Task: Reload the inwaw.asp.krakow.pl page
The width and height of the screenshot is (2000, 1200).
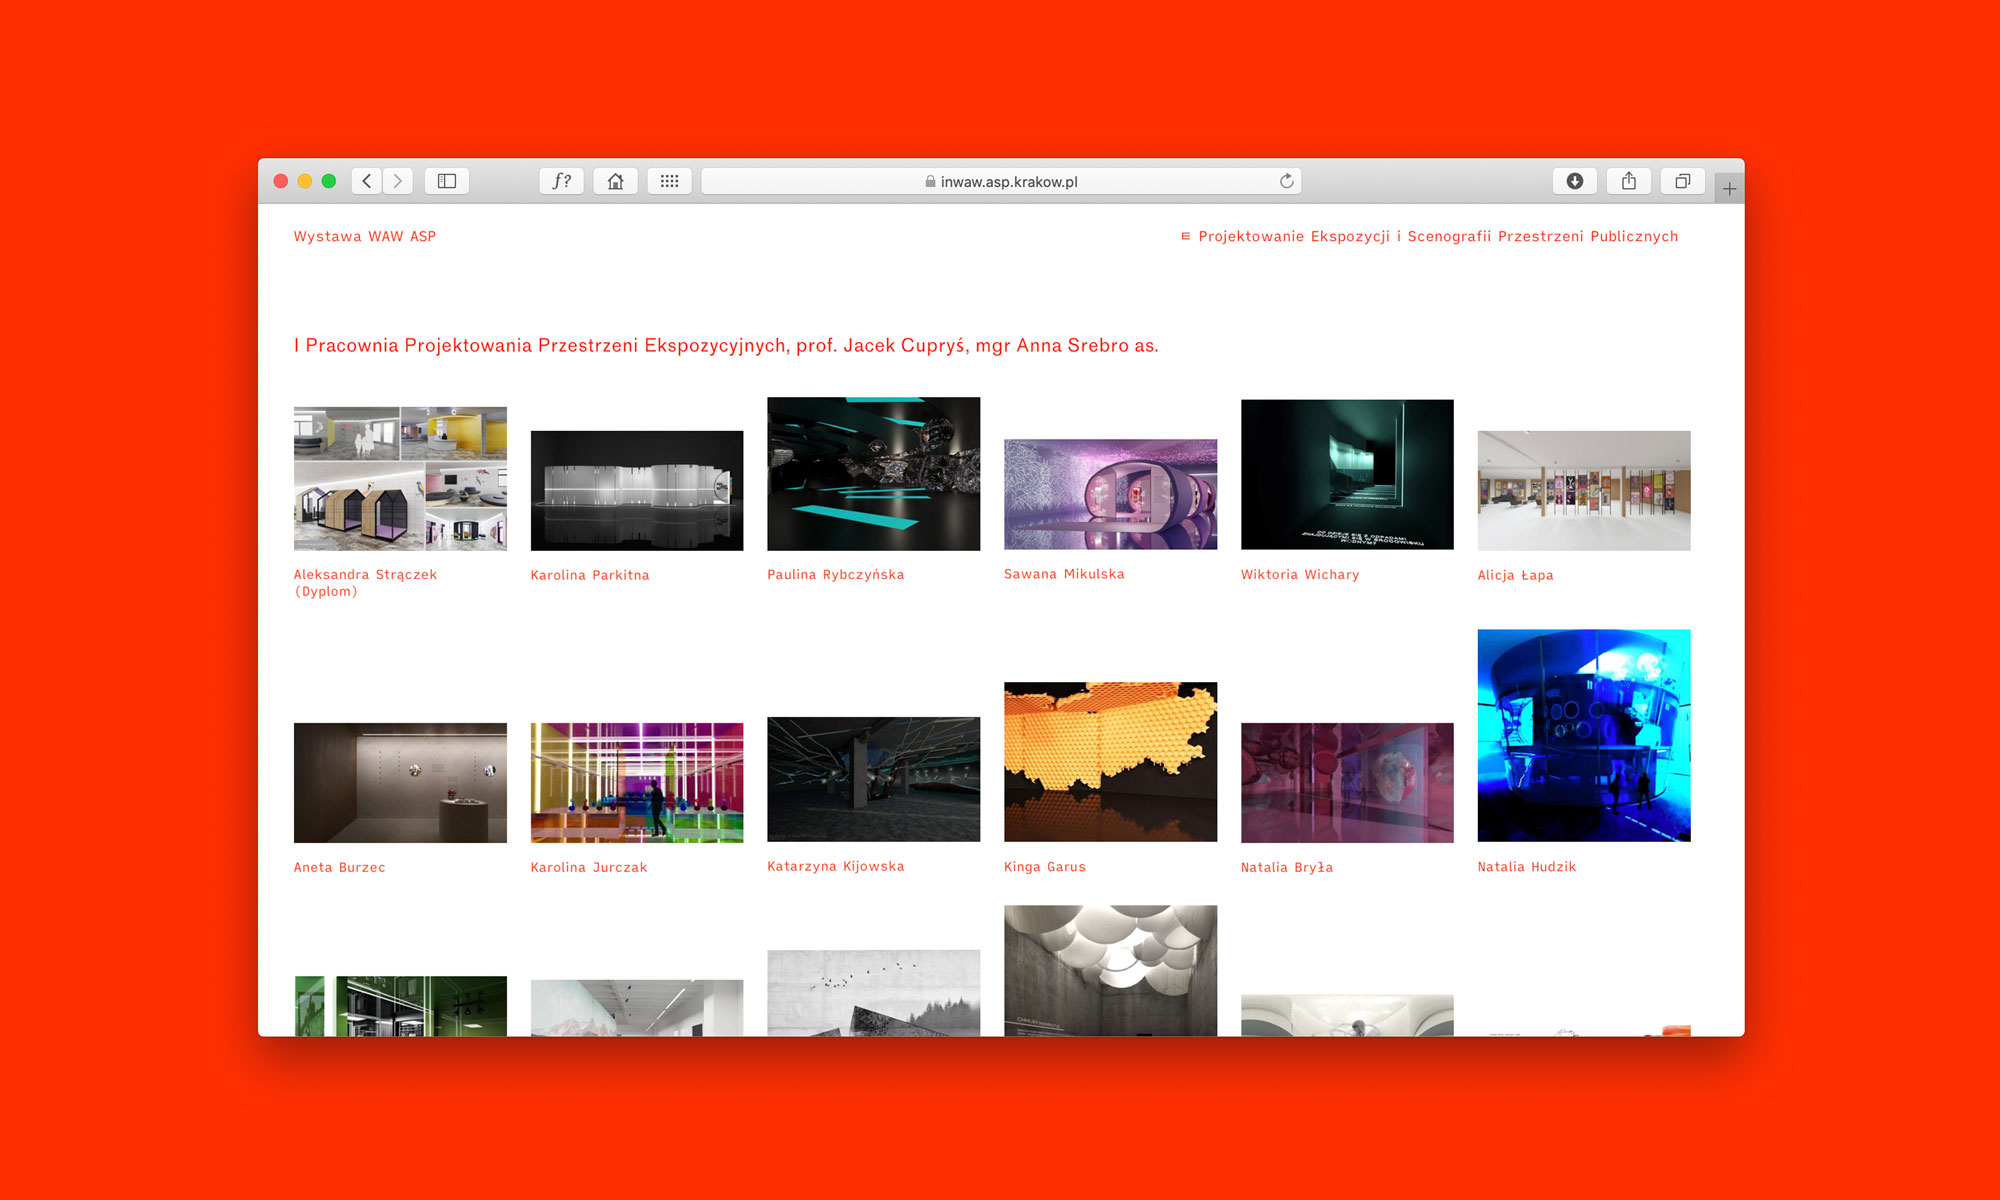Action: click(x=1287, y=181)
